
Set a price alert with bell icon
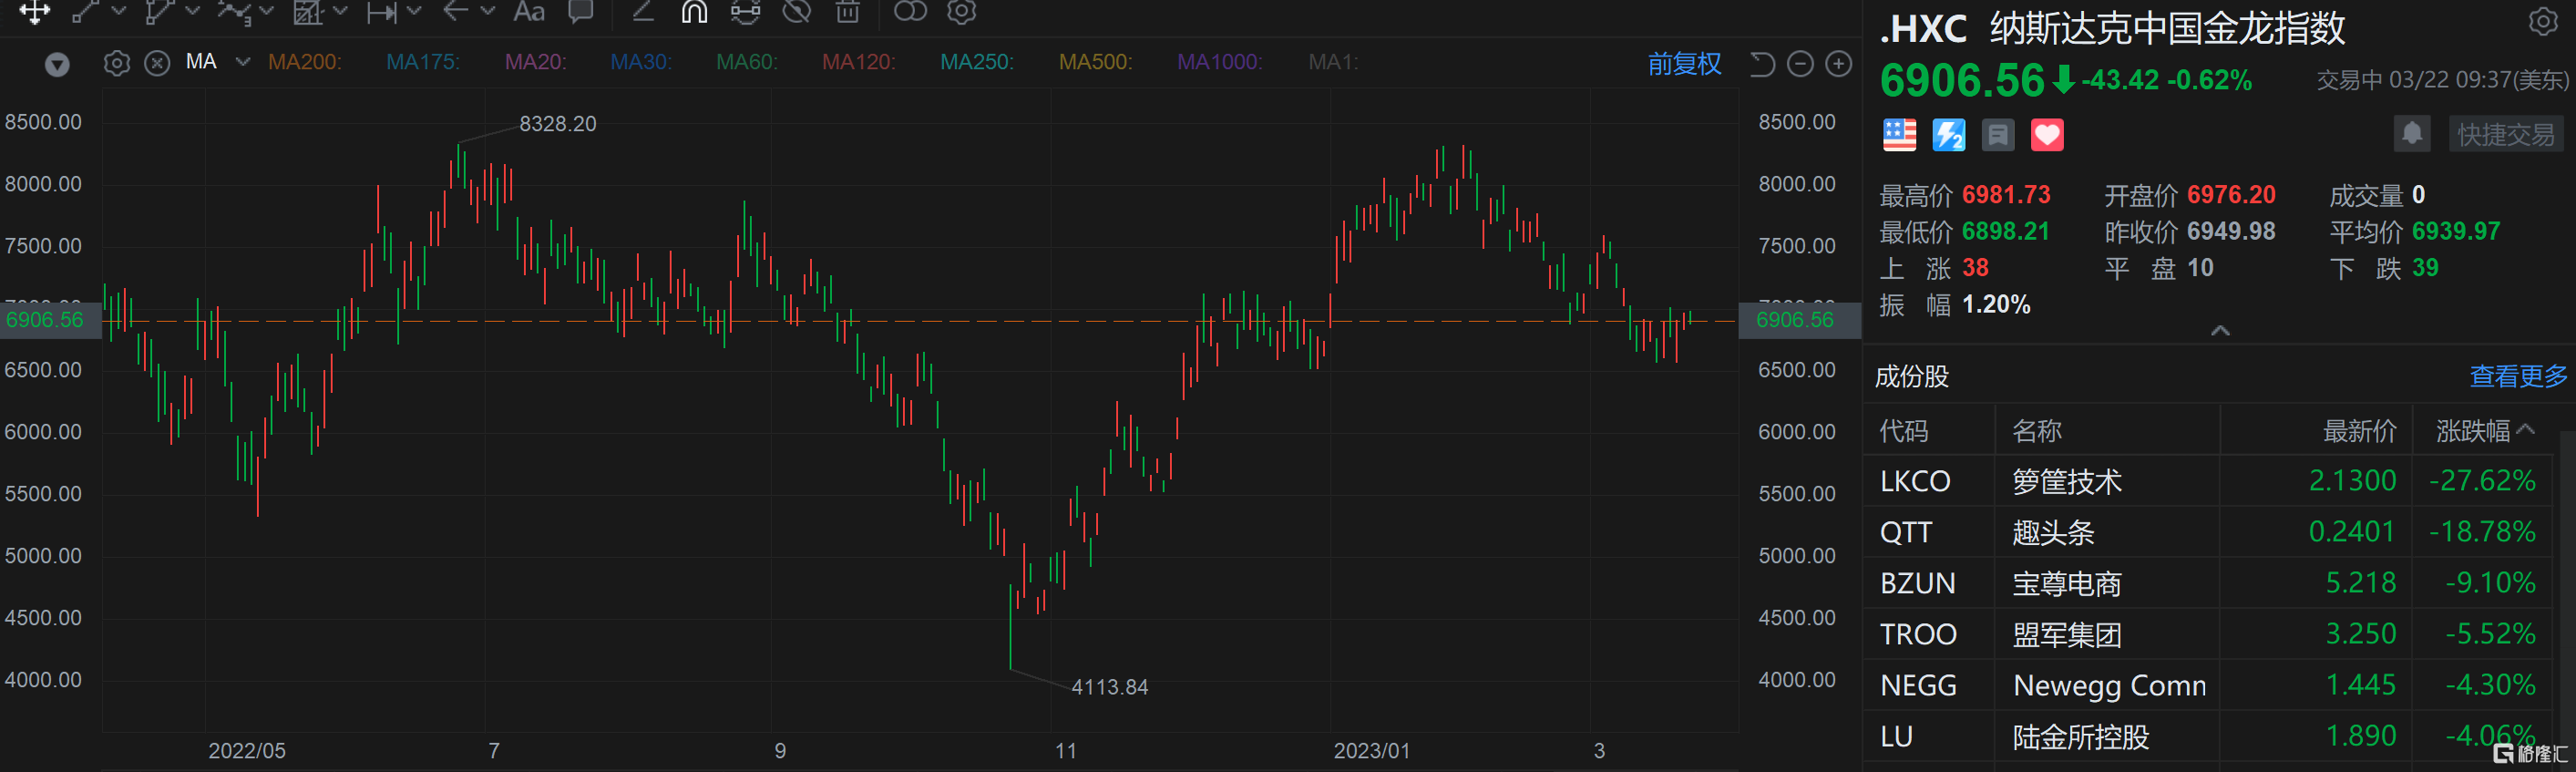(x=2412, y=133)
